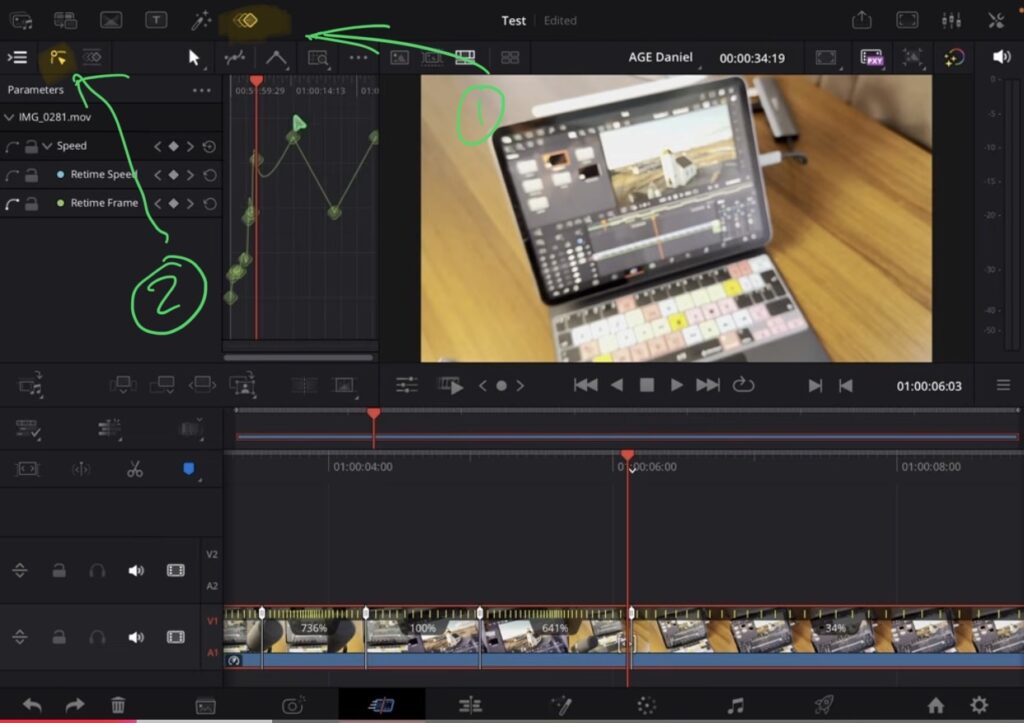Go to next keyframe on Speed row

(x=190, y=146)
